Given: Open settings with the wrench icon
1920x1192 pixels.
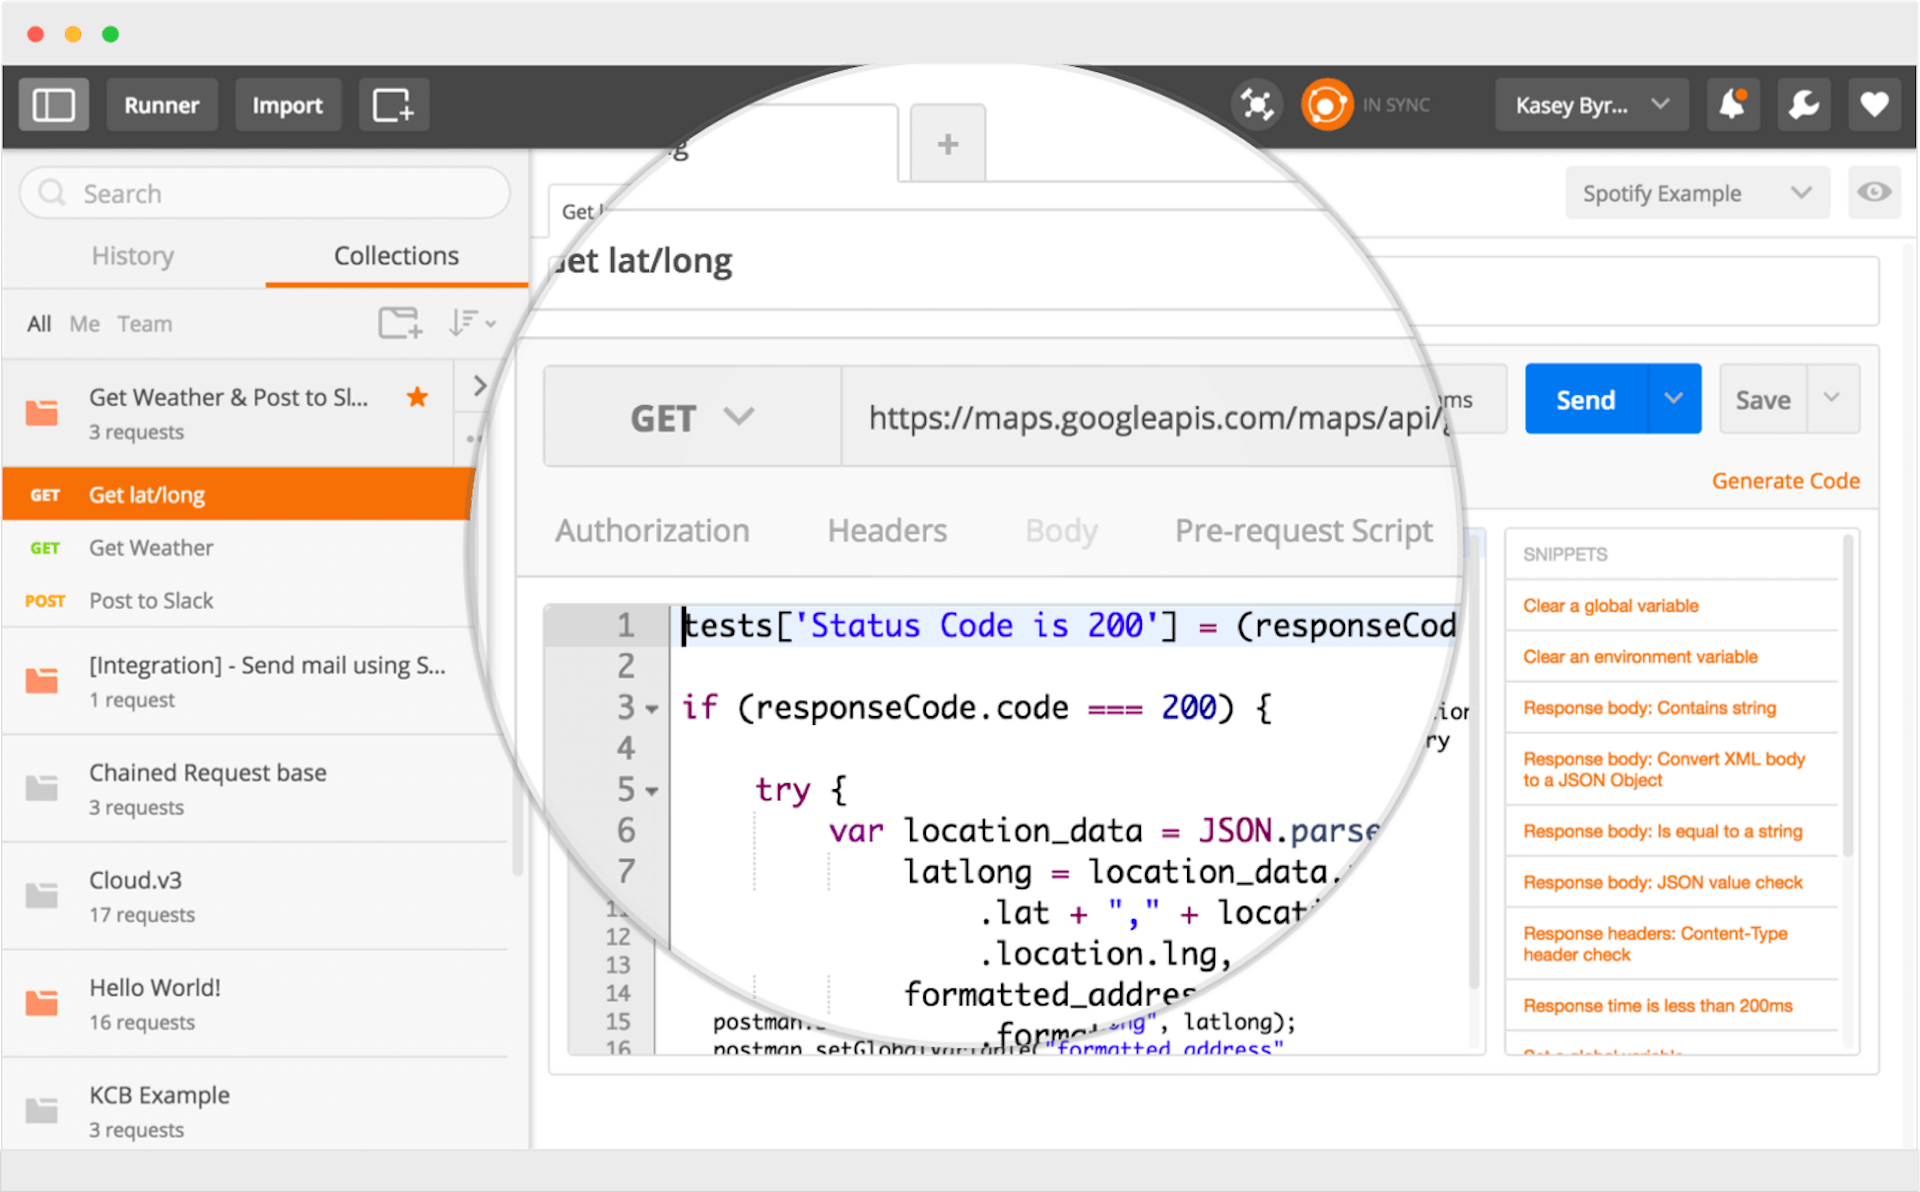Looking at the screenshot, I should [1803, 104].
